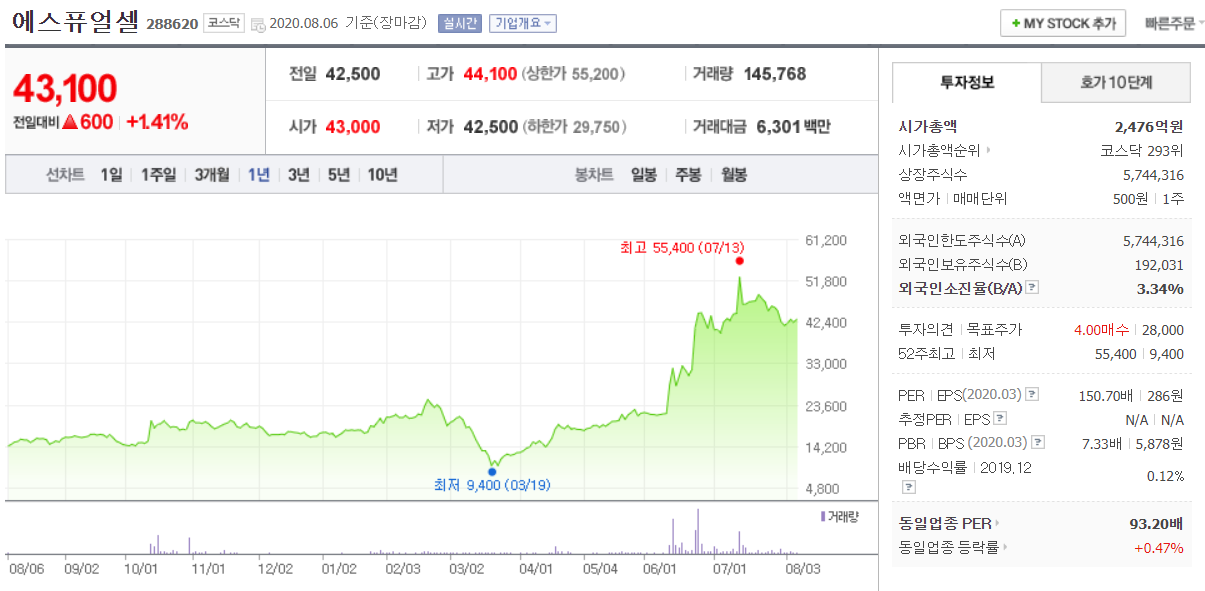Click arrow icon next to 동일업종 등락률
1205x591 pixels.
pos(1007,547)
